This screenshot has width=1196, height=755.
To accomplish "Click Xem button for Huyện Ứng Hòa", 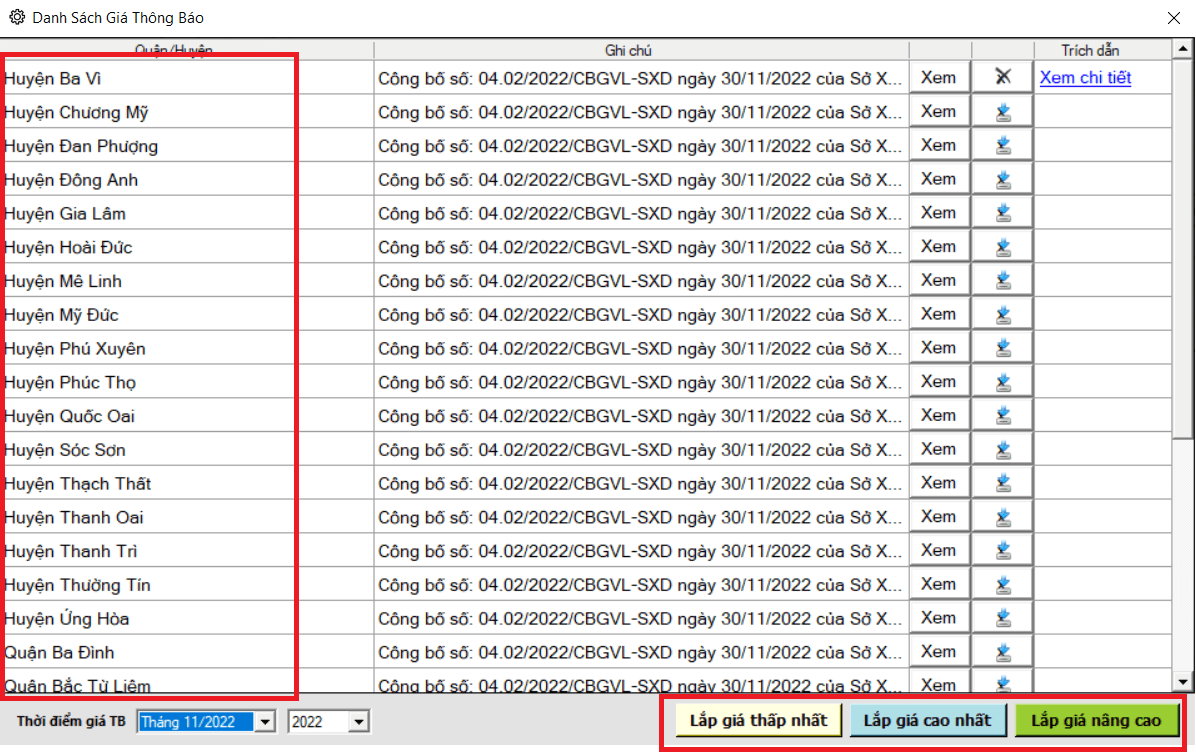I will pos(938,618).
